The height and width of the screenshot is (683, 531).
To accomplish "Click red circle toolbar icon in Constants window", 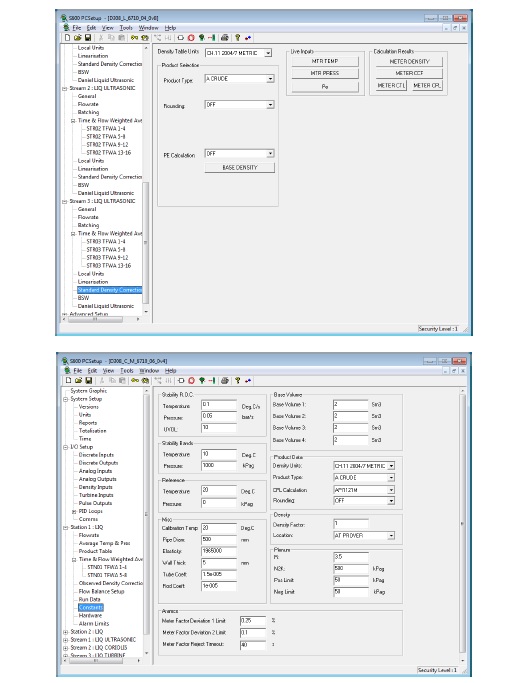I will [x=191, y=381].
